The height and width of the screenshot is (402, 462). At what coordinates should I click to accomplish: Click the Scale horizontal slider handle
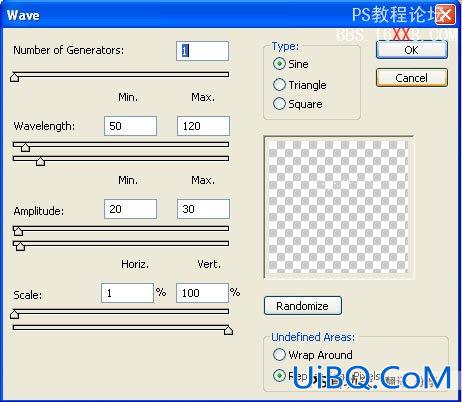pos(14,314)
